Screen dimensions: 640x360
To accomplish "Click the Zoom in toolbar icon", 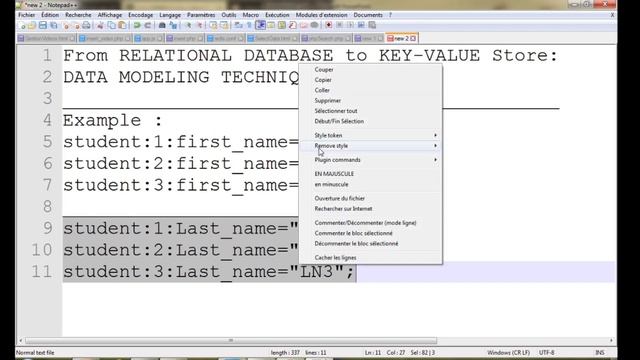I will (x=188, y=25).
